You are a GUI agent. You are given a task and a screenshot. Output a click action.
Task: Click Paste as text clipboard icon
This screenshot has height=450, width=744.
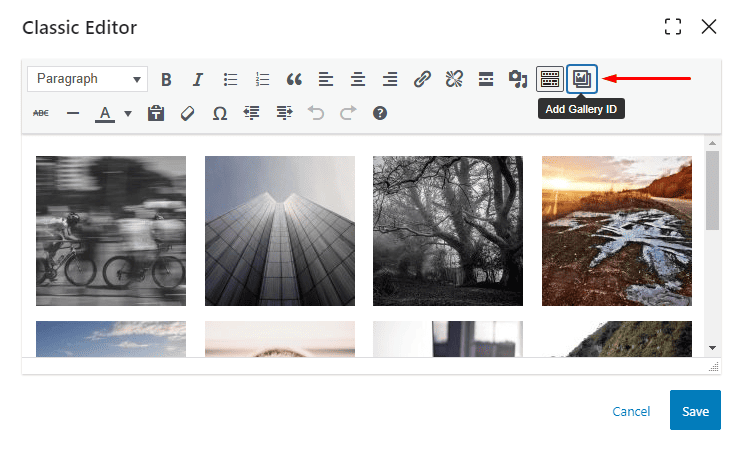click(x=156, y=113)
